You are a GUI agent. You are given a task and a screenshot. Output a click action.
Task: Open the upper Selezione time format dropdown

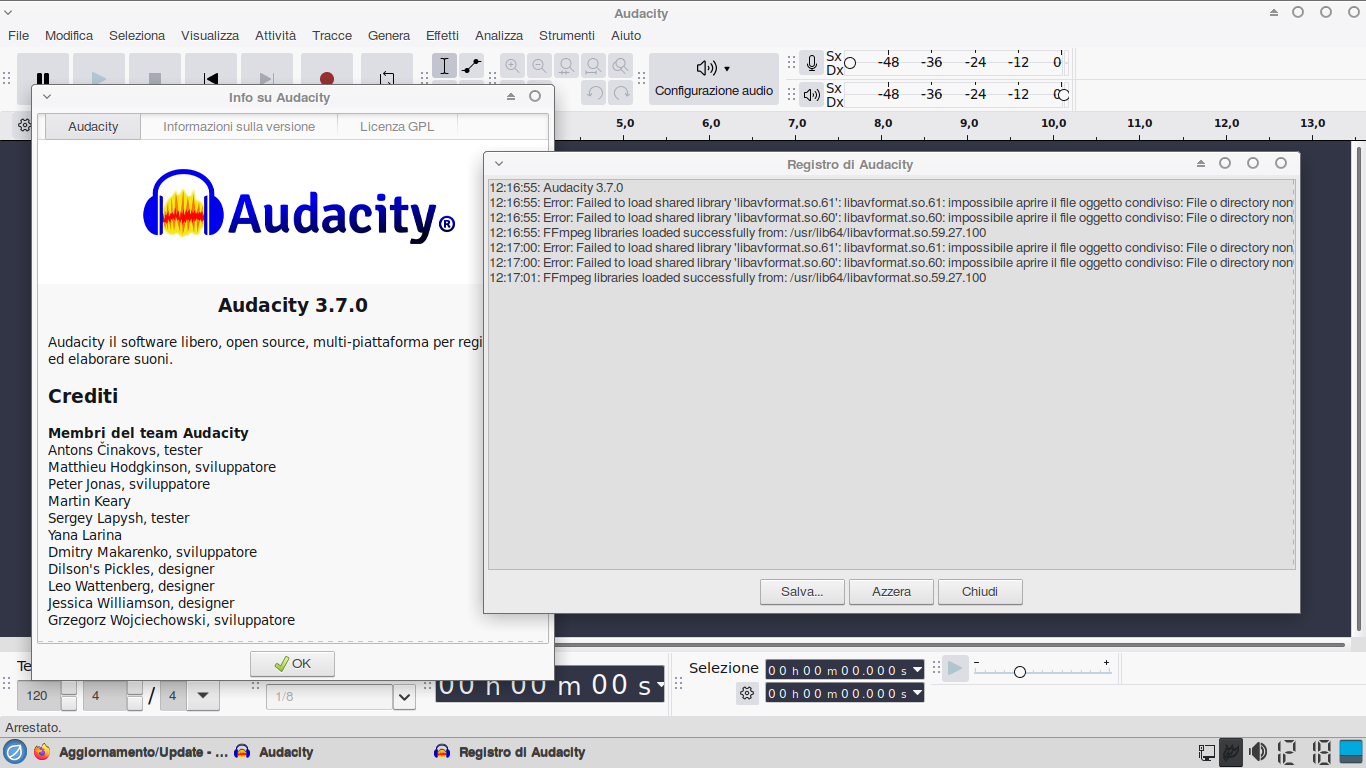(x=917, y=670)
